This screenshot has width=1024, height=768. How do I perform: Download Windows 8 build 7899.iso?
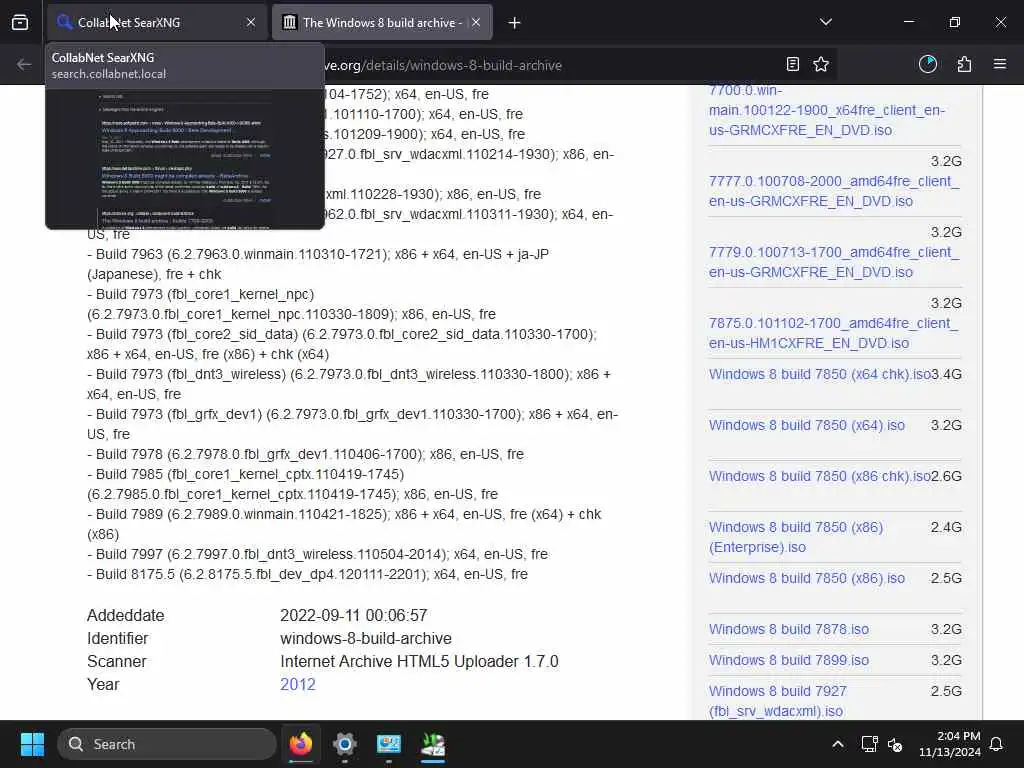[x=789, y=660]
